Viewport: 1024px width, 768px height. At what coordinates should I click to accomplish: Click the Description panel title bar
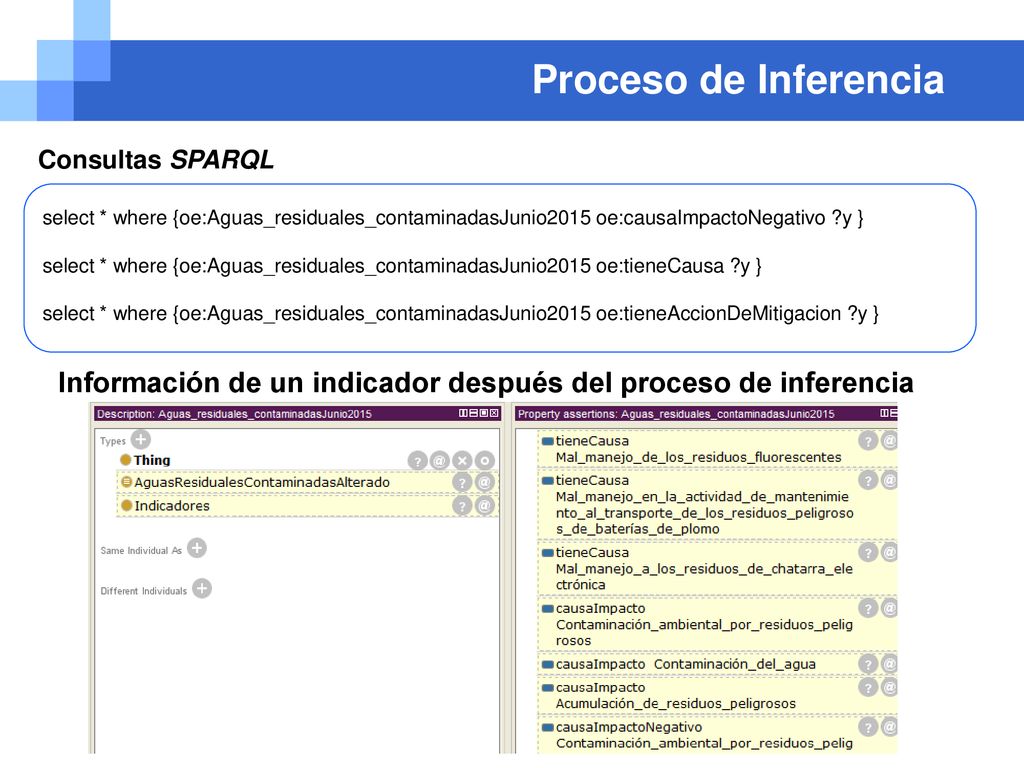click(x=297, y=413)
